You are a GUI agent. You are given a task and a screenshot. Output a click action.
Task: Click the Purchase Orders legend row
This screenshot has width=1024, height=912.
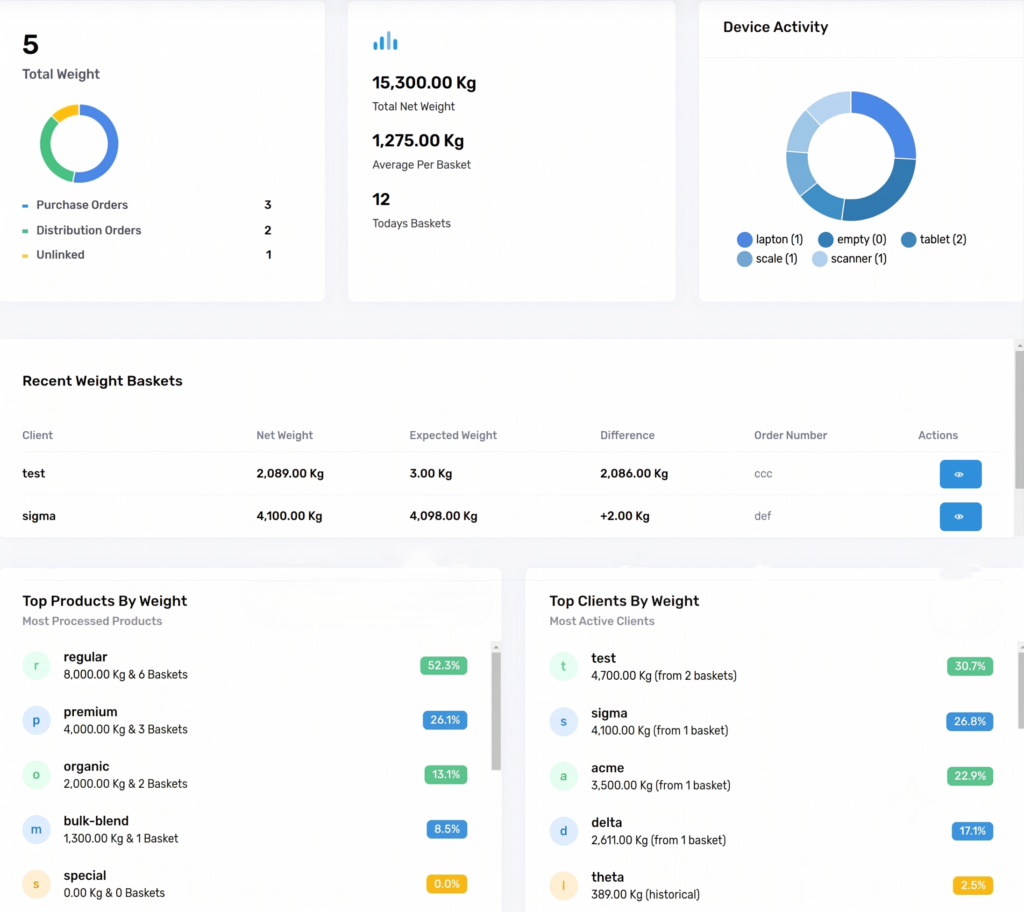pos(147,205)
